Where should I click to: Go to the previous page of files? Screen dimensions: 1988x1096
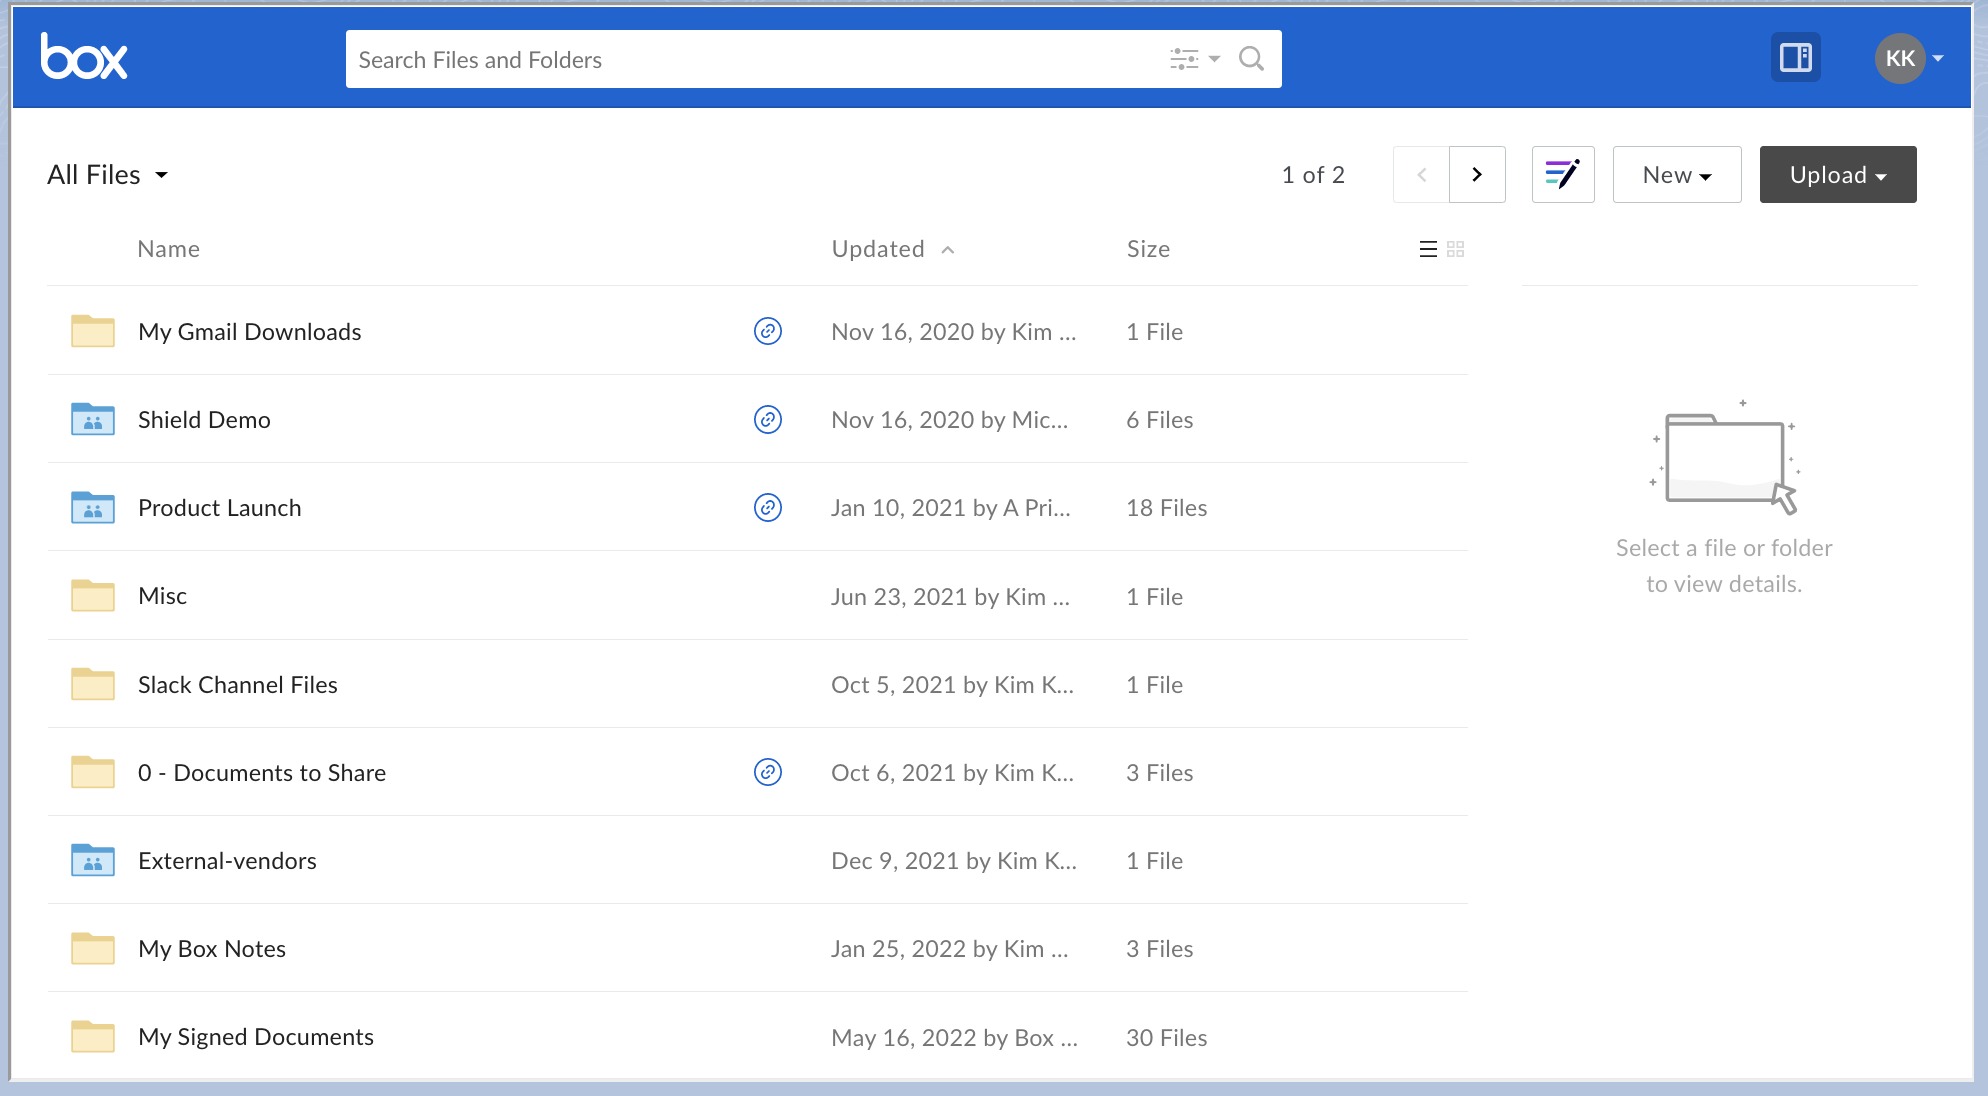coord(1421,175)
